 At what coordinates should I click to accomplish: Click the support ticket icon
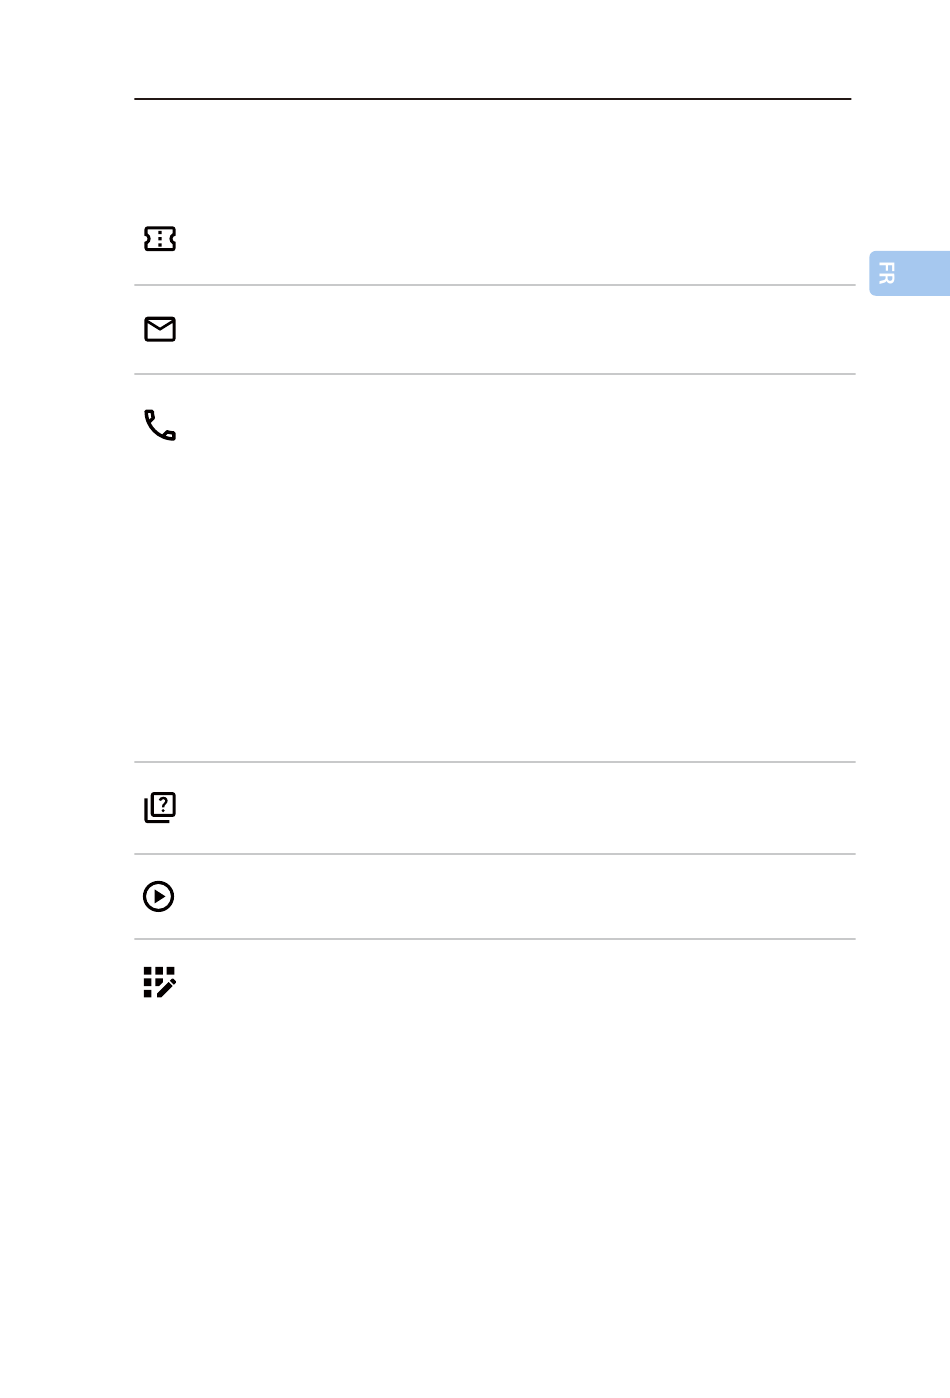[160, 238]
